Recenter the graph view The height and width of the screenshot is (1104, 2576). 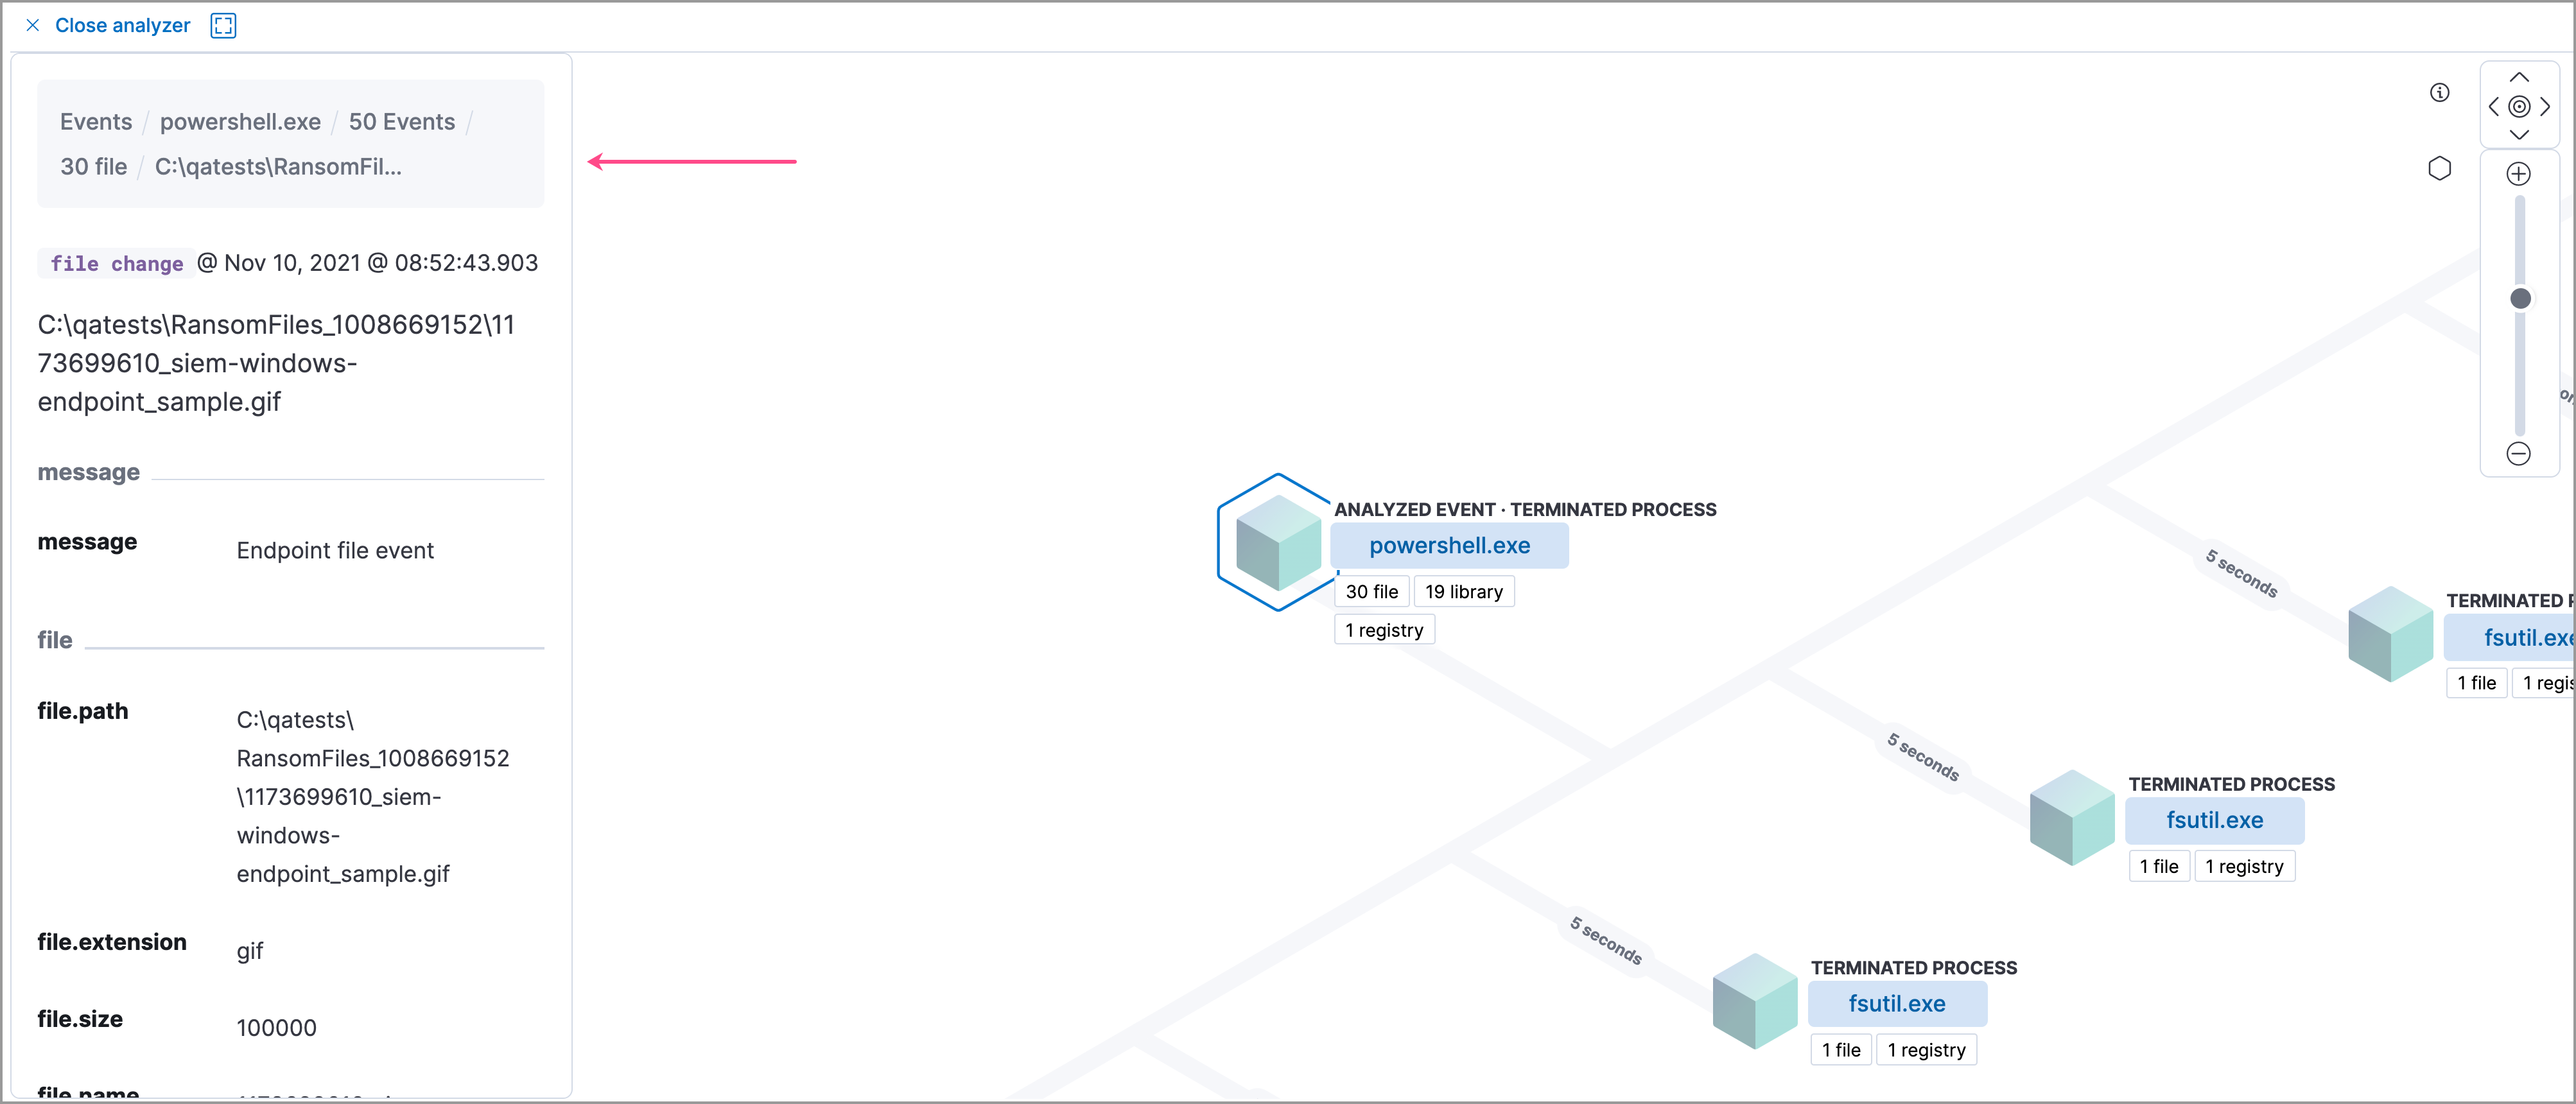point(2519,107)
